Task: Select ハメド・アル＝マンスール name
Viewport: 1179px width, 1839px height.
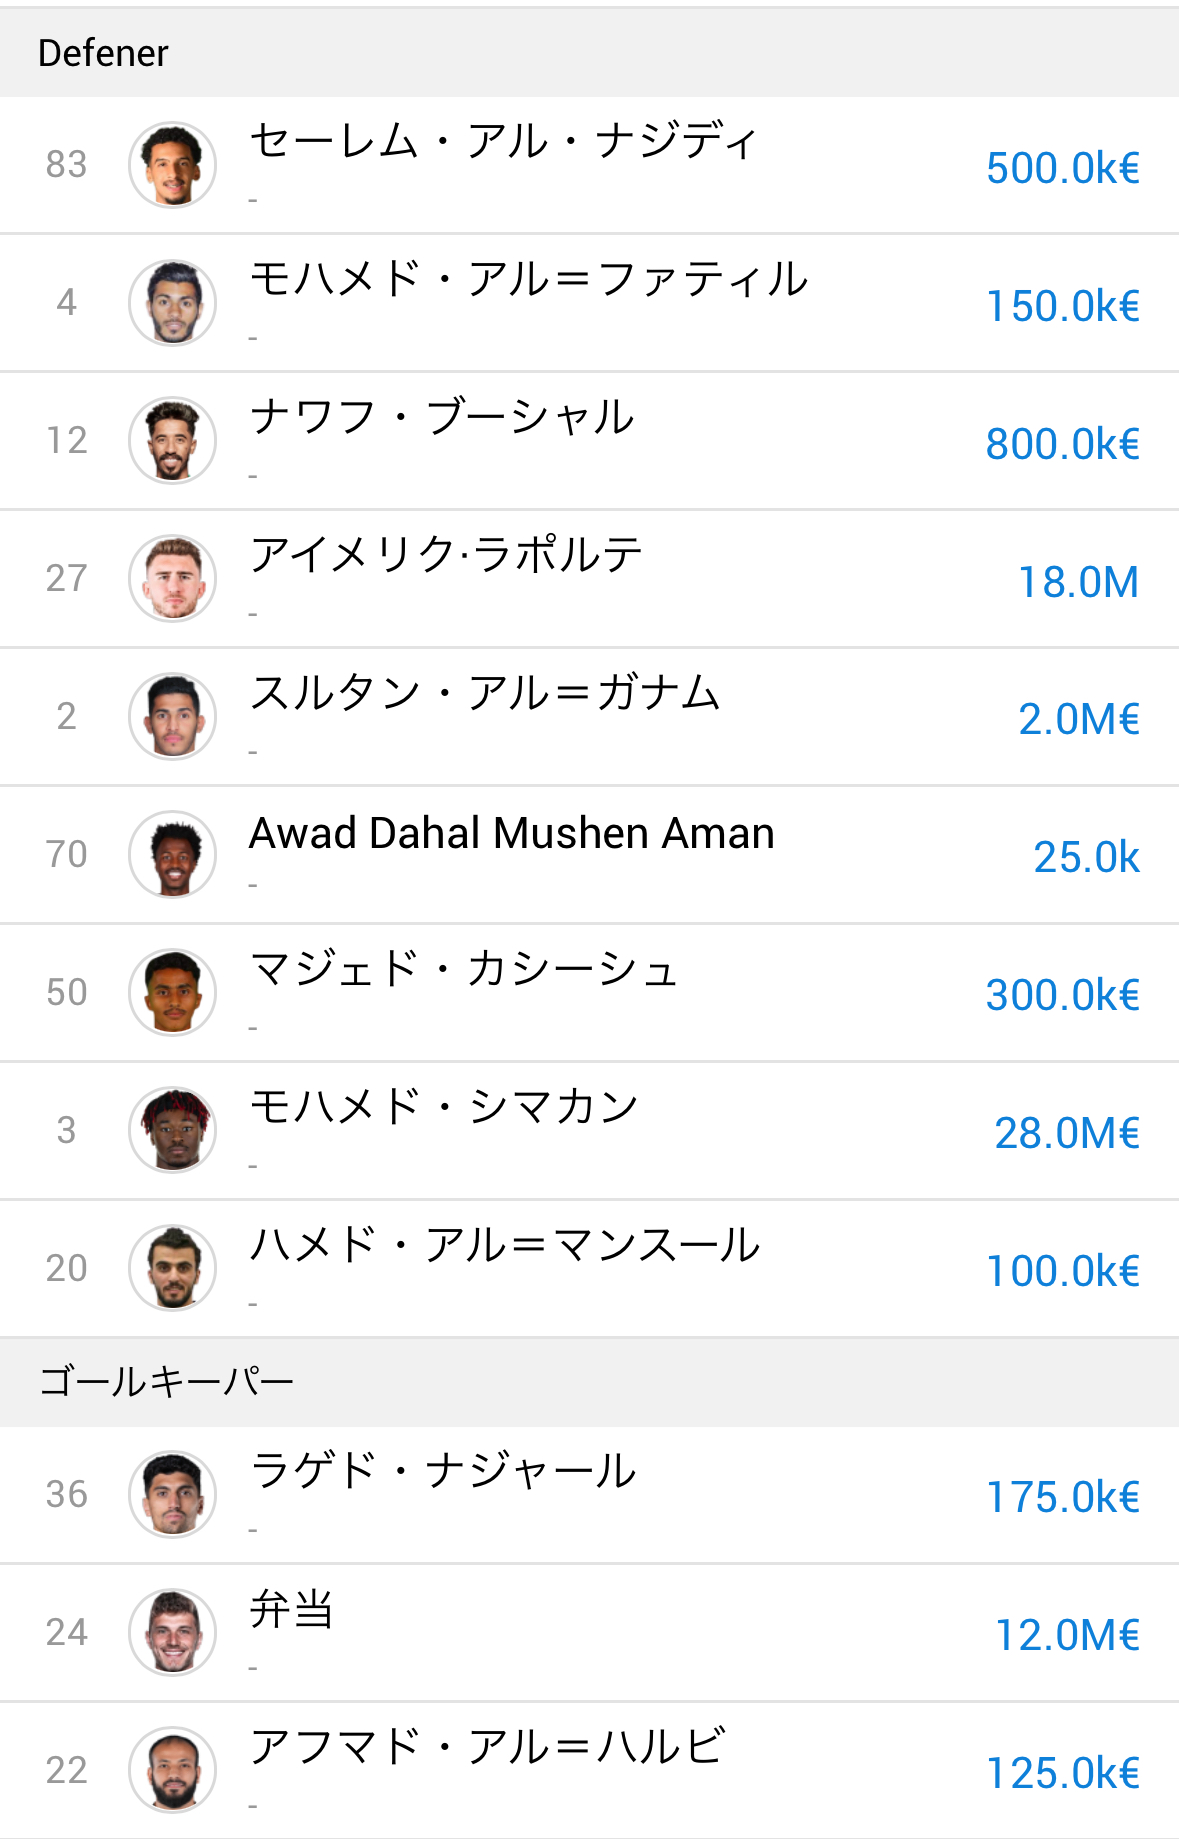Action: tap(505, 1245)
